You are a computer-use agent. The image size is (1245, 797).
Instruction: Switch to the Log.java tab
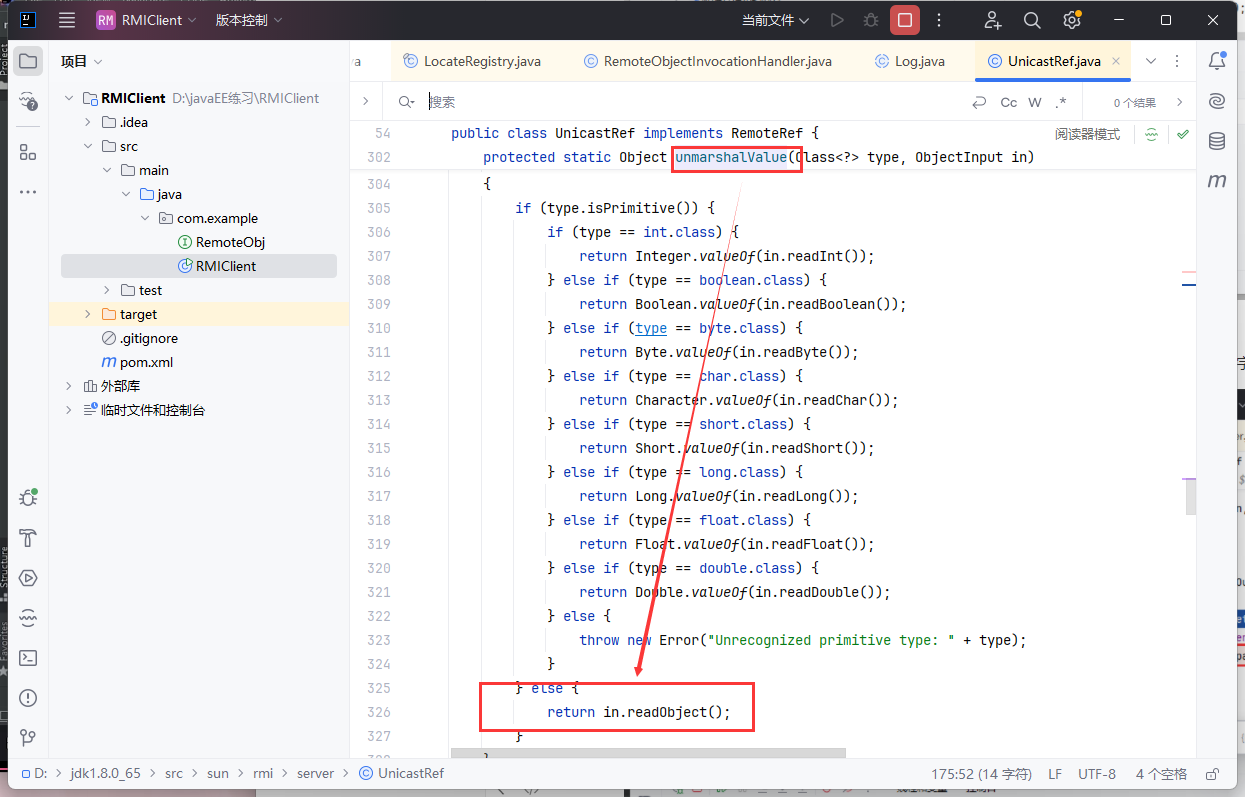click(918, 61)
